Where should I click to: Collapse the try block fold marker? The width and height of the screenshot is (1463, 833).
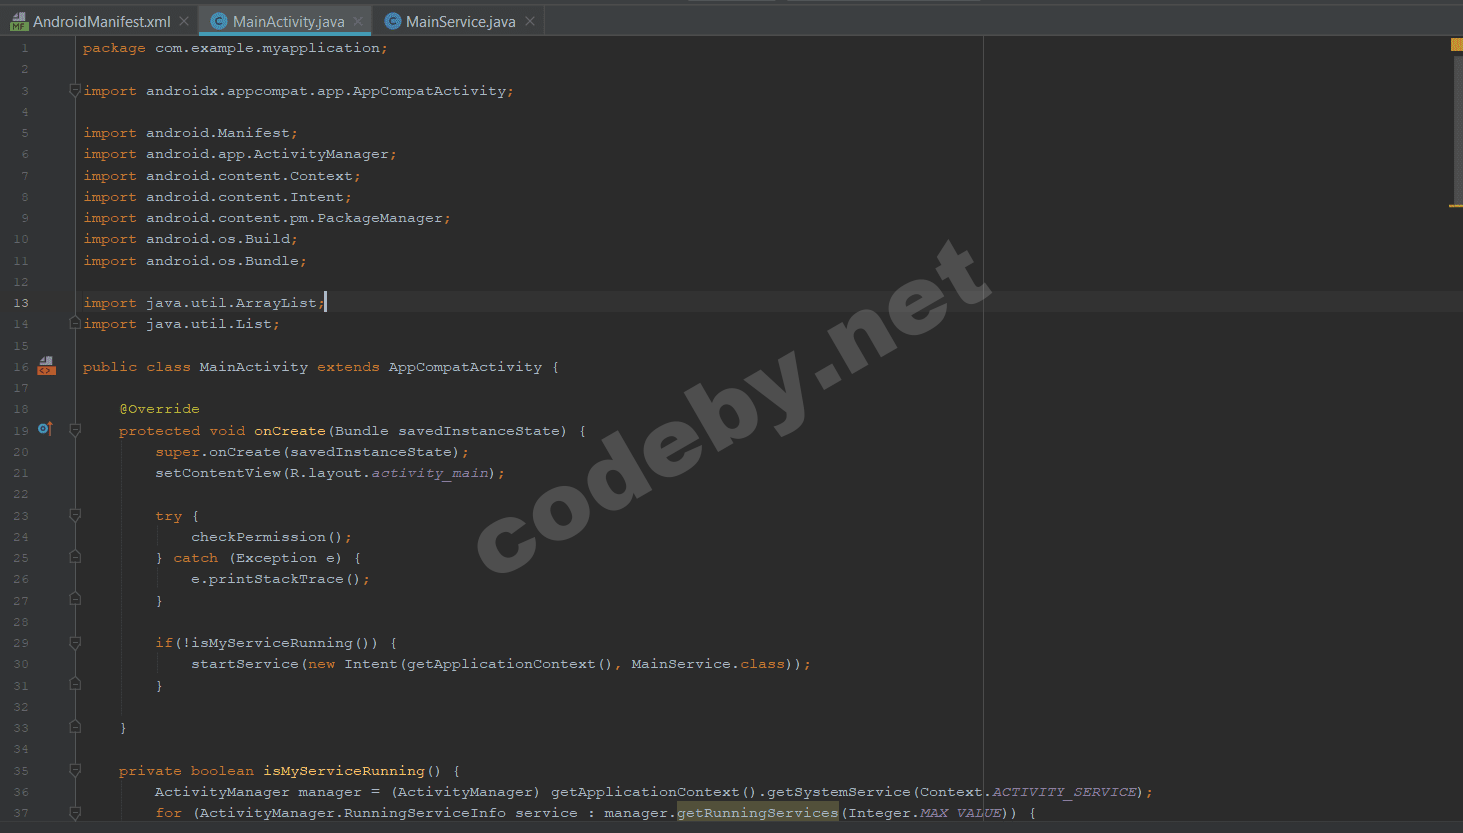(75, 515)
